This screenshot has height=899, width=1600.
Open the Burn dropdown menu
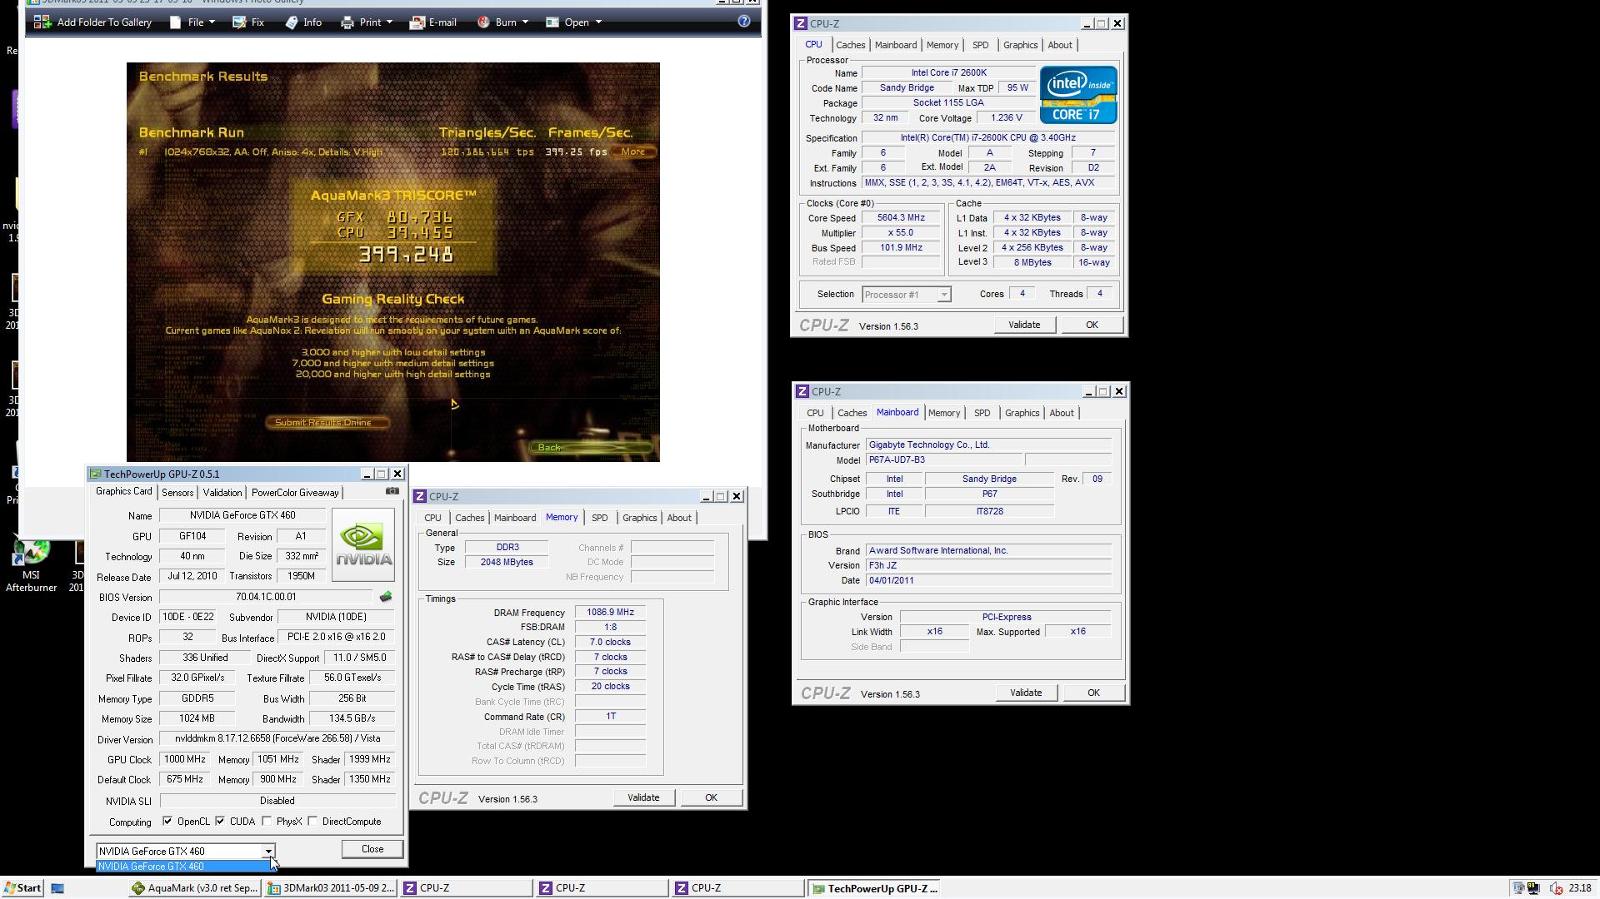pyautogui.click(x=503, y=22)
